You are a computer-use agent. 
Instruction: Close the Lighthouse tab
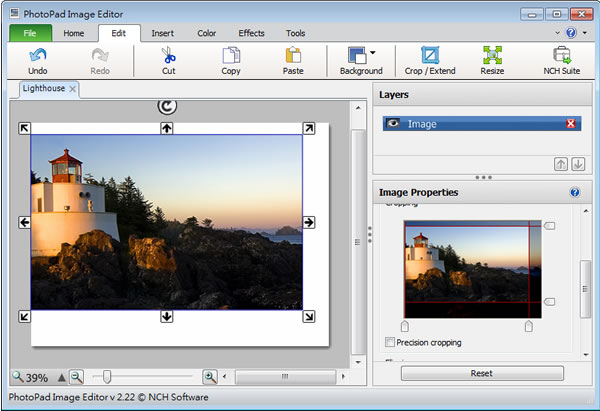point(72,89)
